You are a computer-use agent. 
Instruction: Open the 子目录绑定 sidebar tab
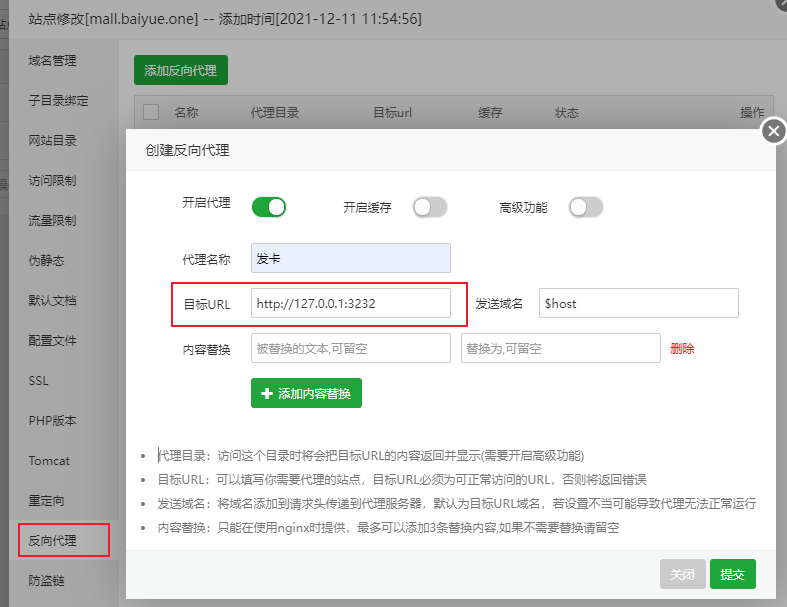pyautogui.click(x=58, y=100)
